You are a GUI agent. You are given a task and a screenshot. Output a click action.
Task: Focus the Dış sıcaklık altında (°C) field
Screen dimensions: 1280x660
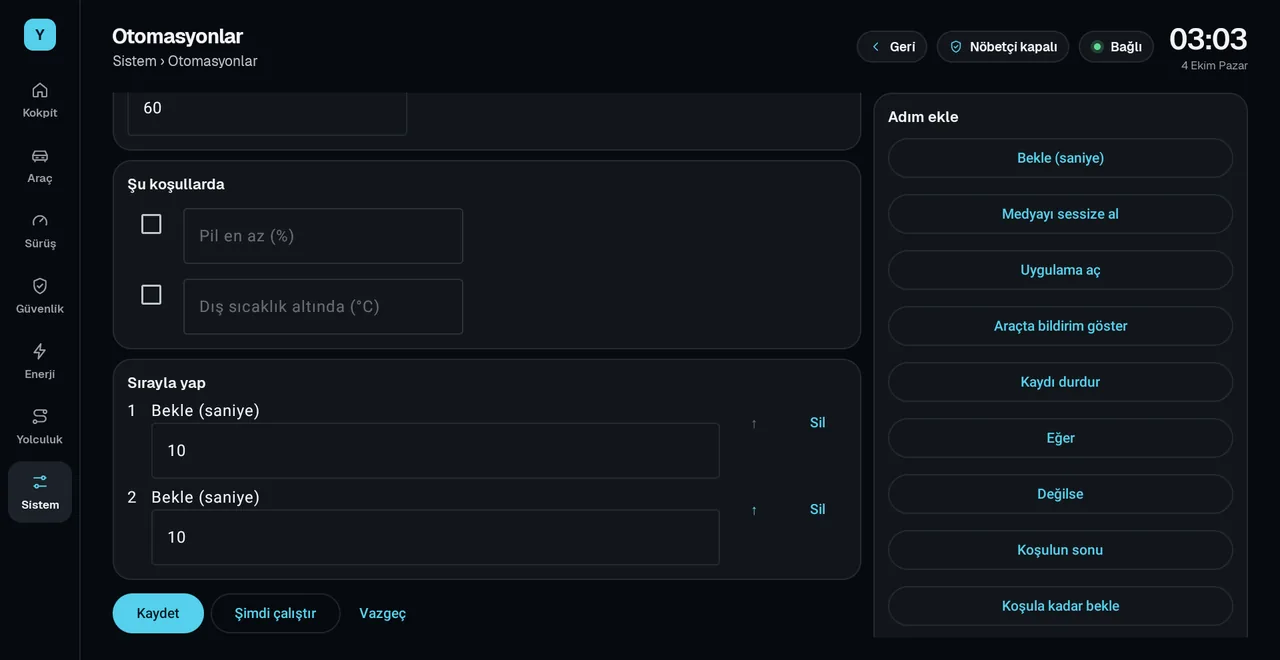pos(323,307)
